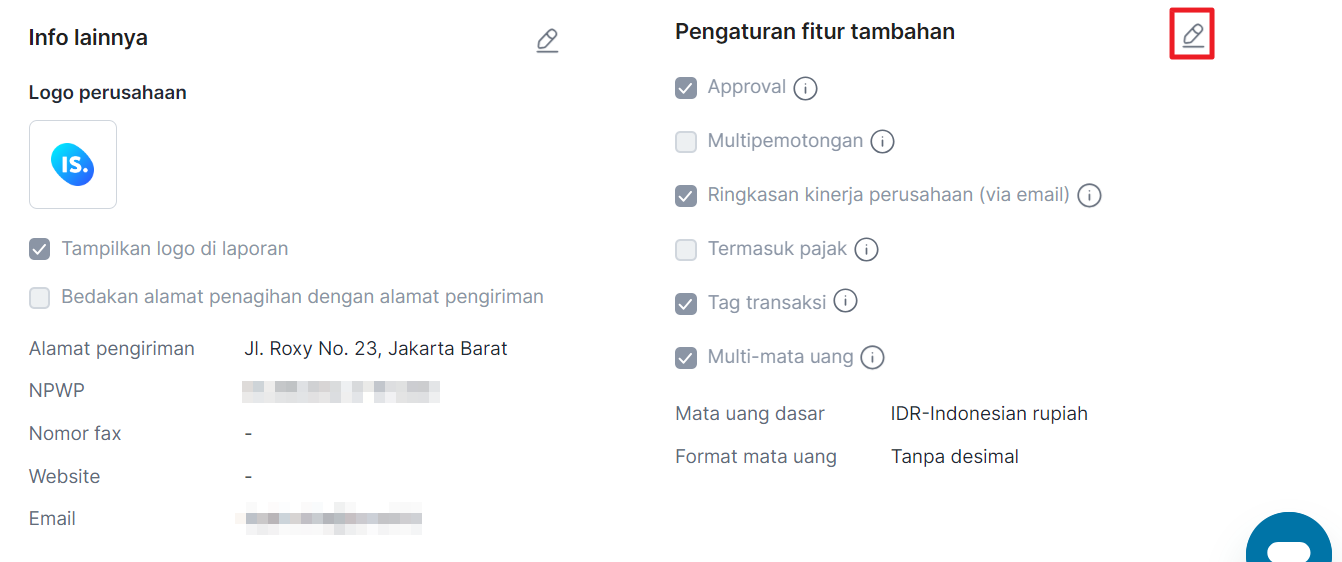Show info for Multi-mata uang
Screen dimensions: 1342x562
(x=872, y=357)
